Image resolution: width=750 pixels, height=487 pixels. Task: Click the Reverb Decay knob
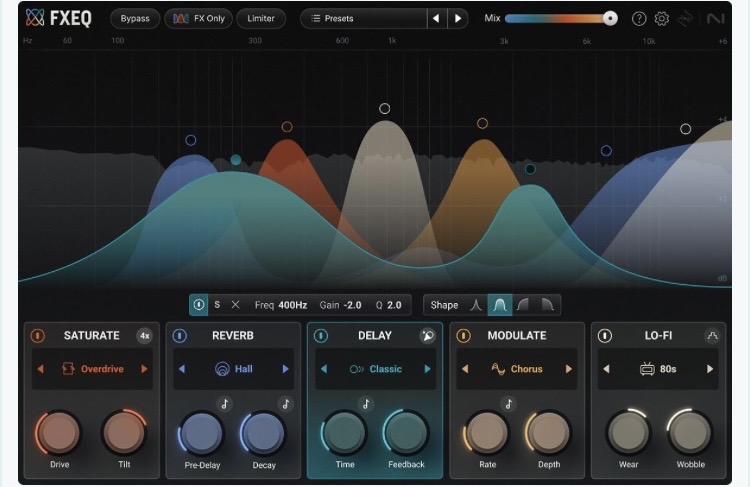coord(263,432)
